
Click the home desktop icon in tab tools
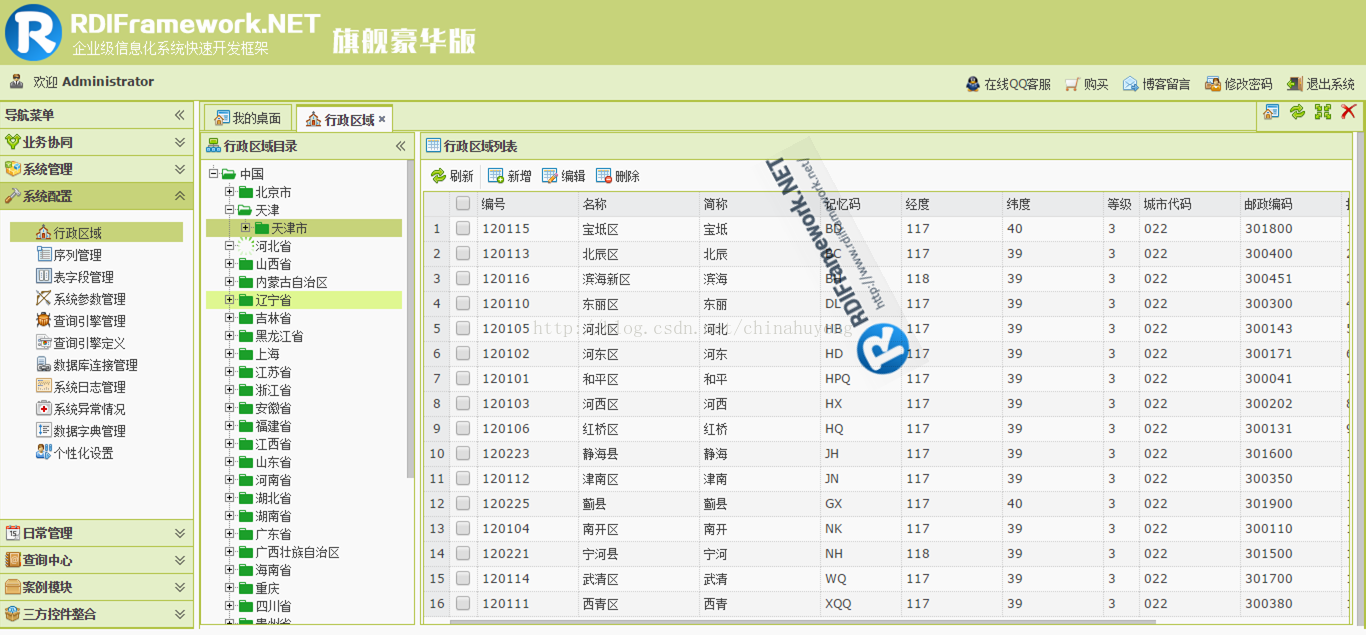(1271, 112)
